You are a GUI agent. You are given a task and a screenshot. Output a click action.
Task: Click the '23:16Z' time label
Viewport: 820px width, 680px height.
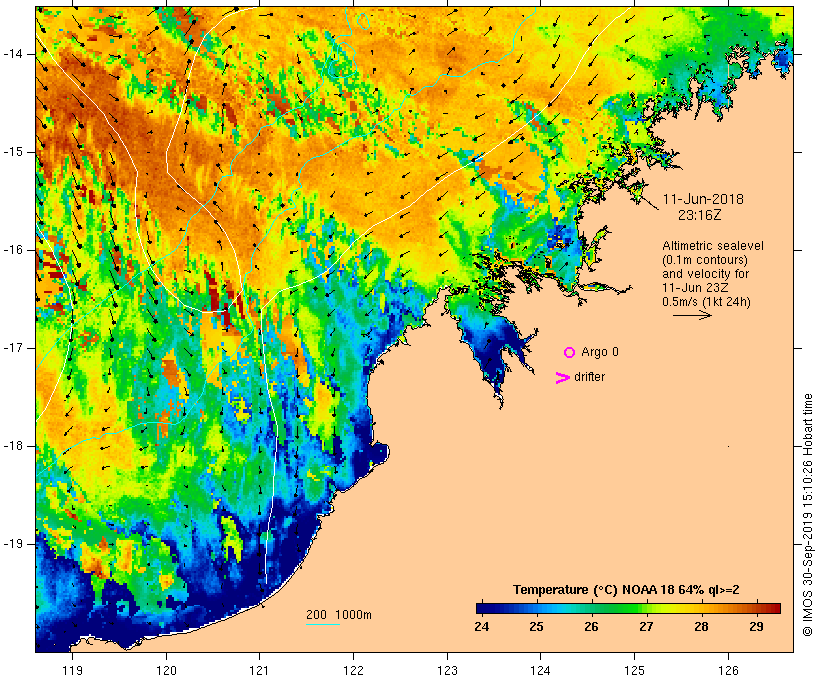click(700, 215)
